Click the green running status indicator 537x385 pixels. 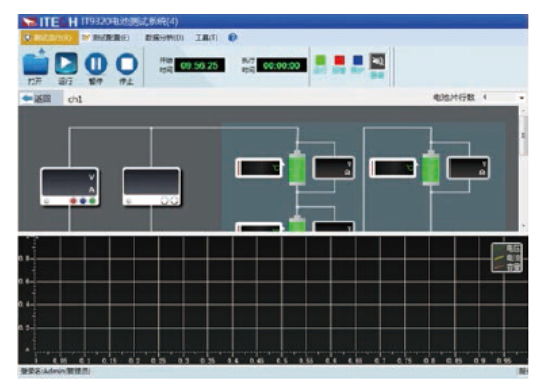320,61
